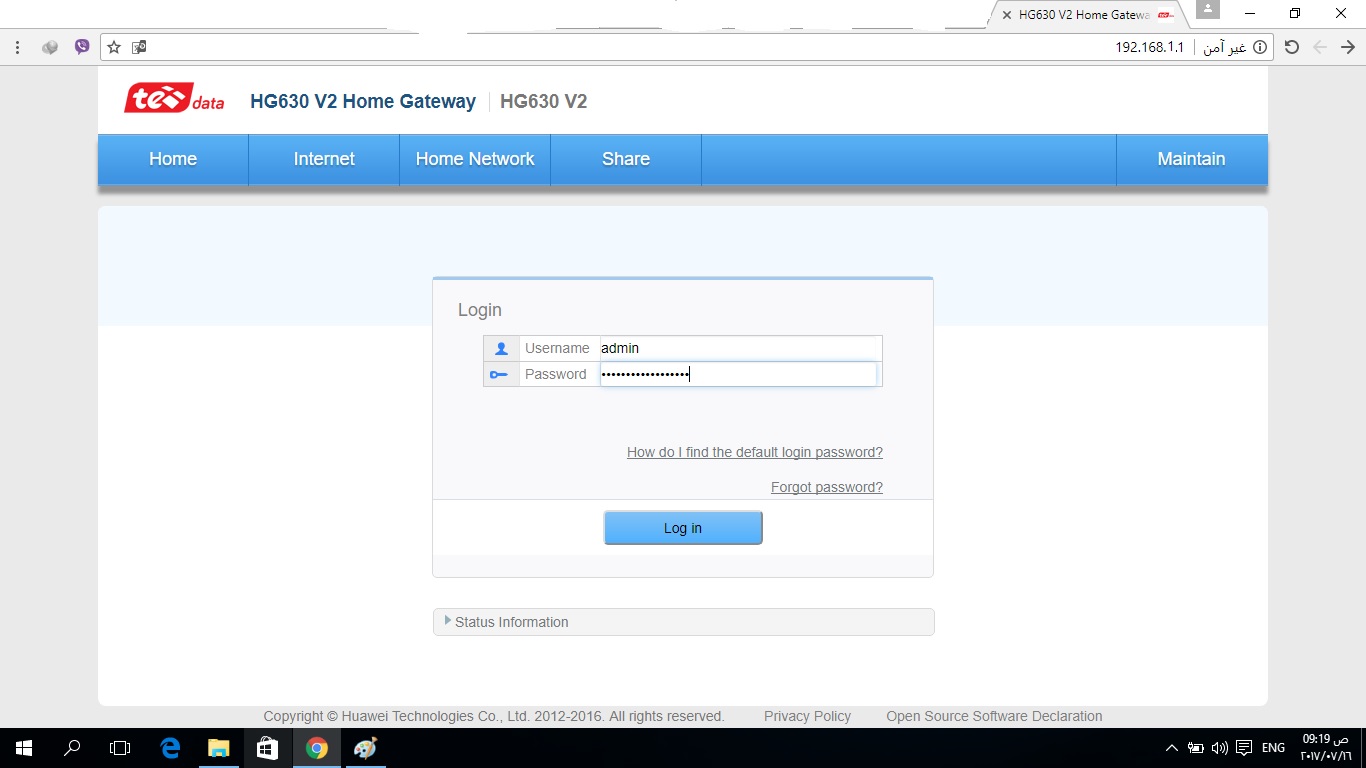The height and width of the screenshot is (768, 1366).
Task: Open the Home Network navigation tab
Action: [475, 159]
